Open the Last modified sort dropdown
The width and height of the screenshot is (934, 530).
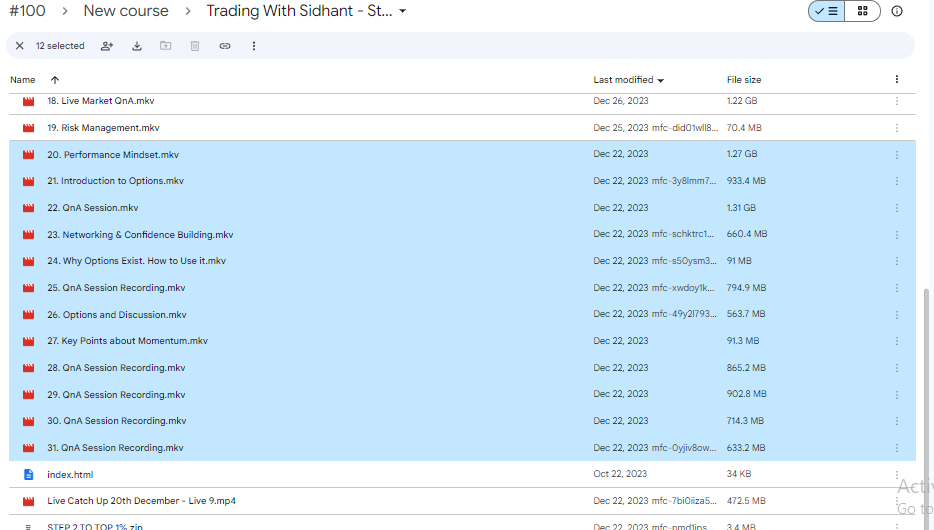pyautogui.click(x=629, y=80)
